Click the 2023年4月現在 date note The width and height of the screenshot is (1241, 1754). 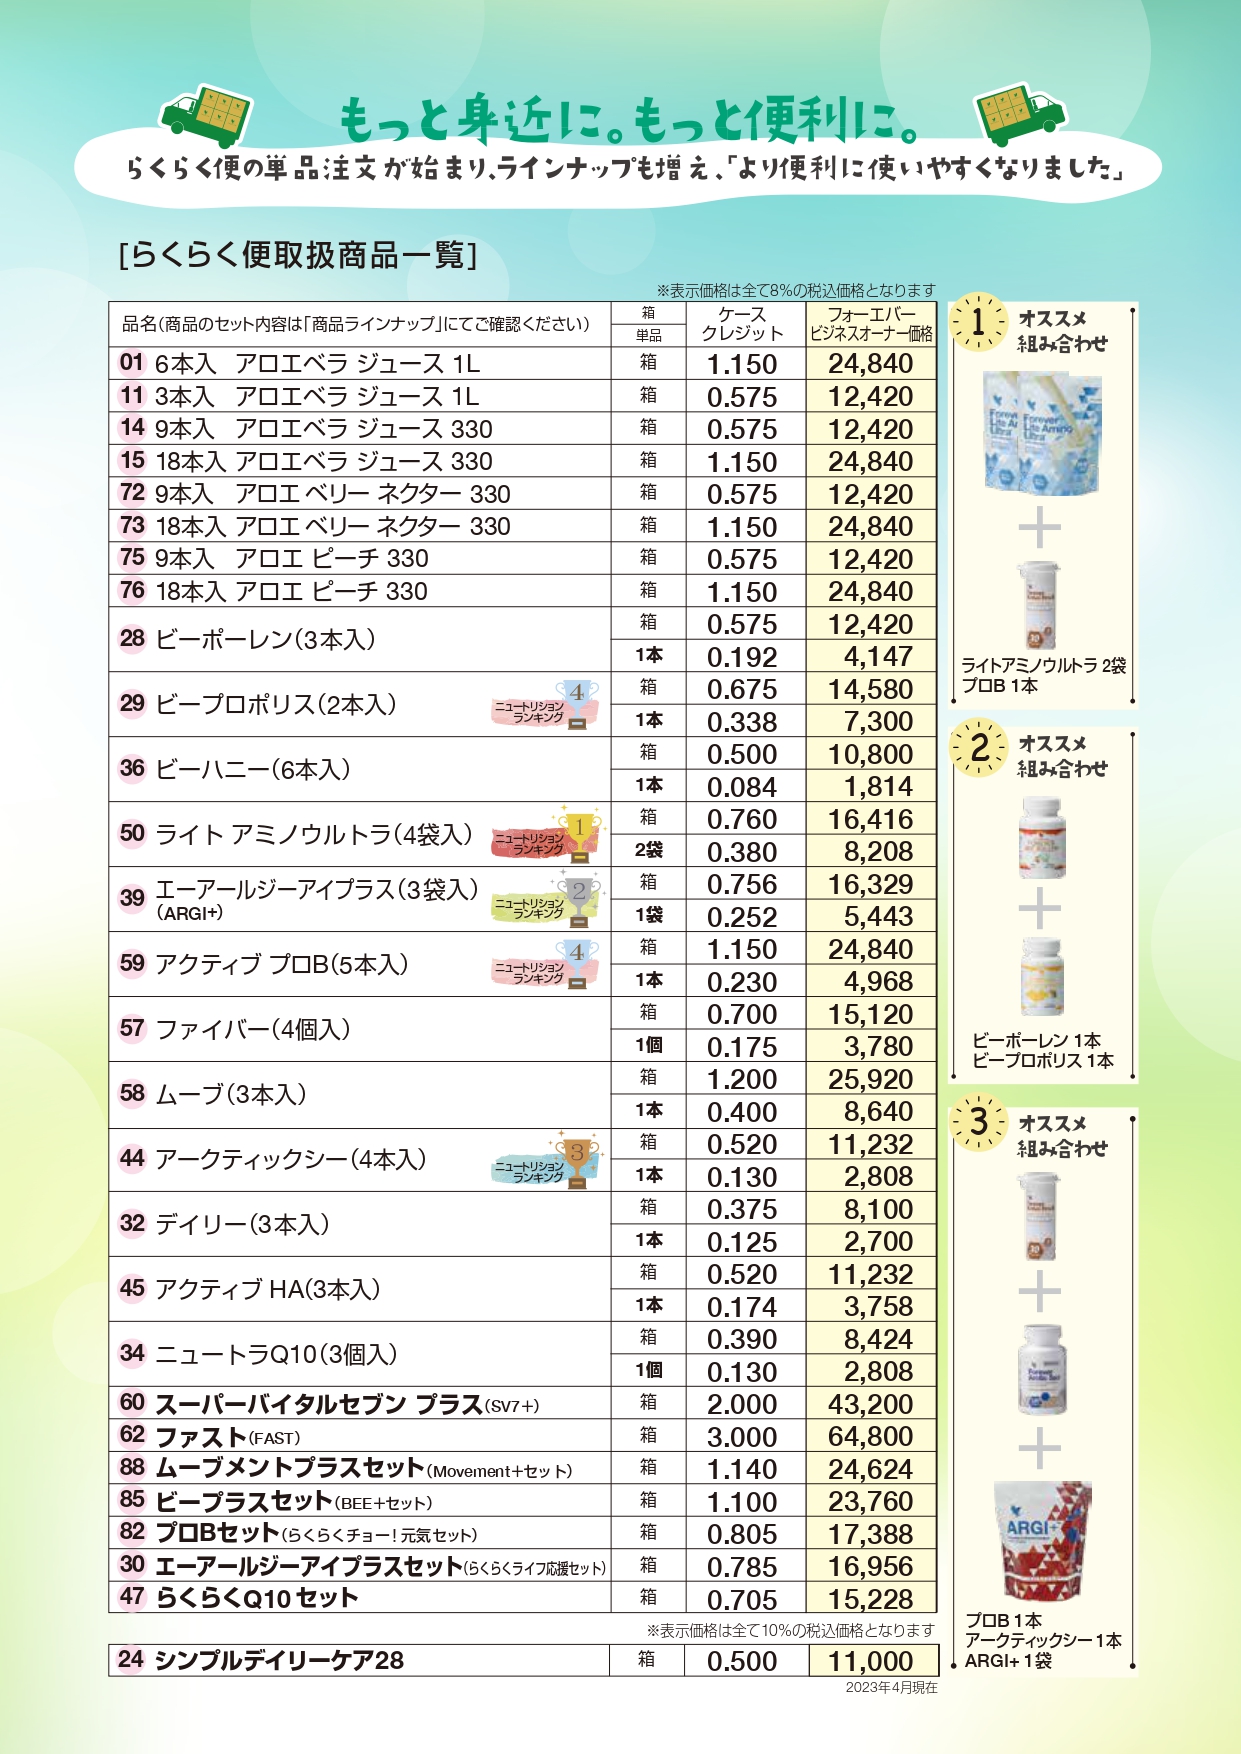[x=892, y=1687]
